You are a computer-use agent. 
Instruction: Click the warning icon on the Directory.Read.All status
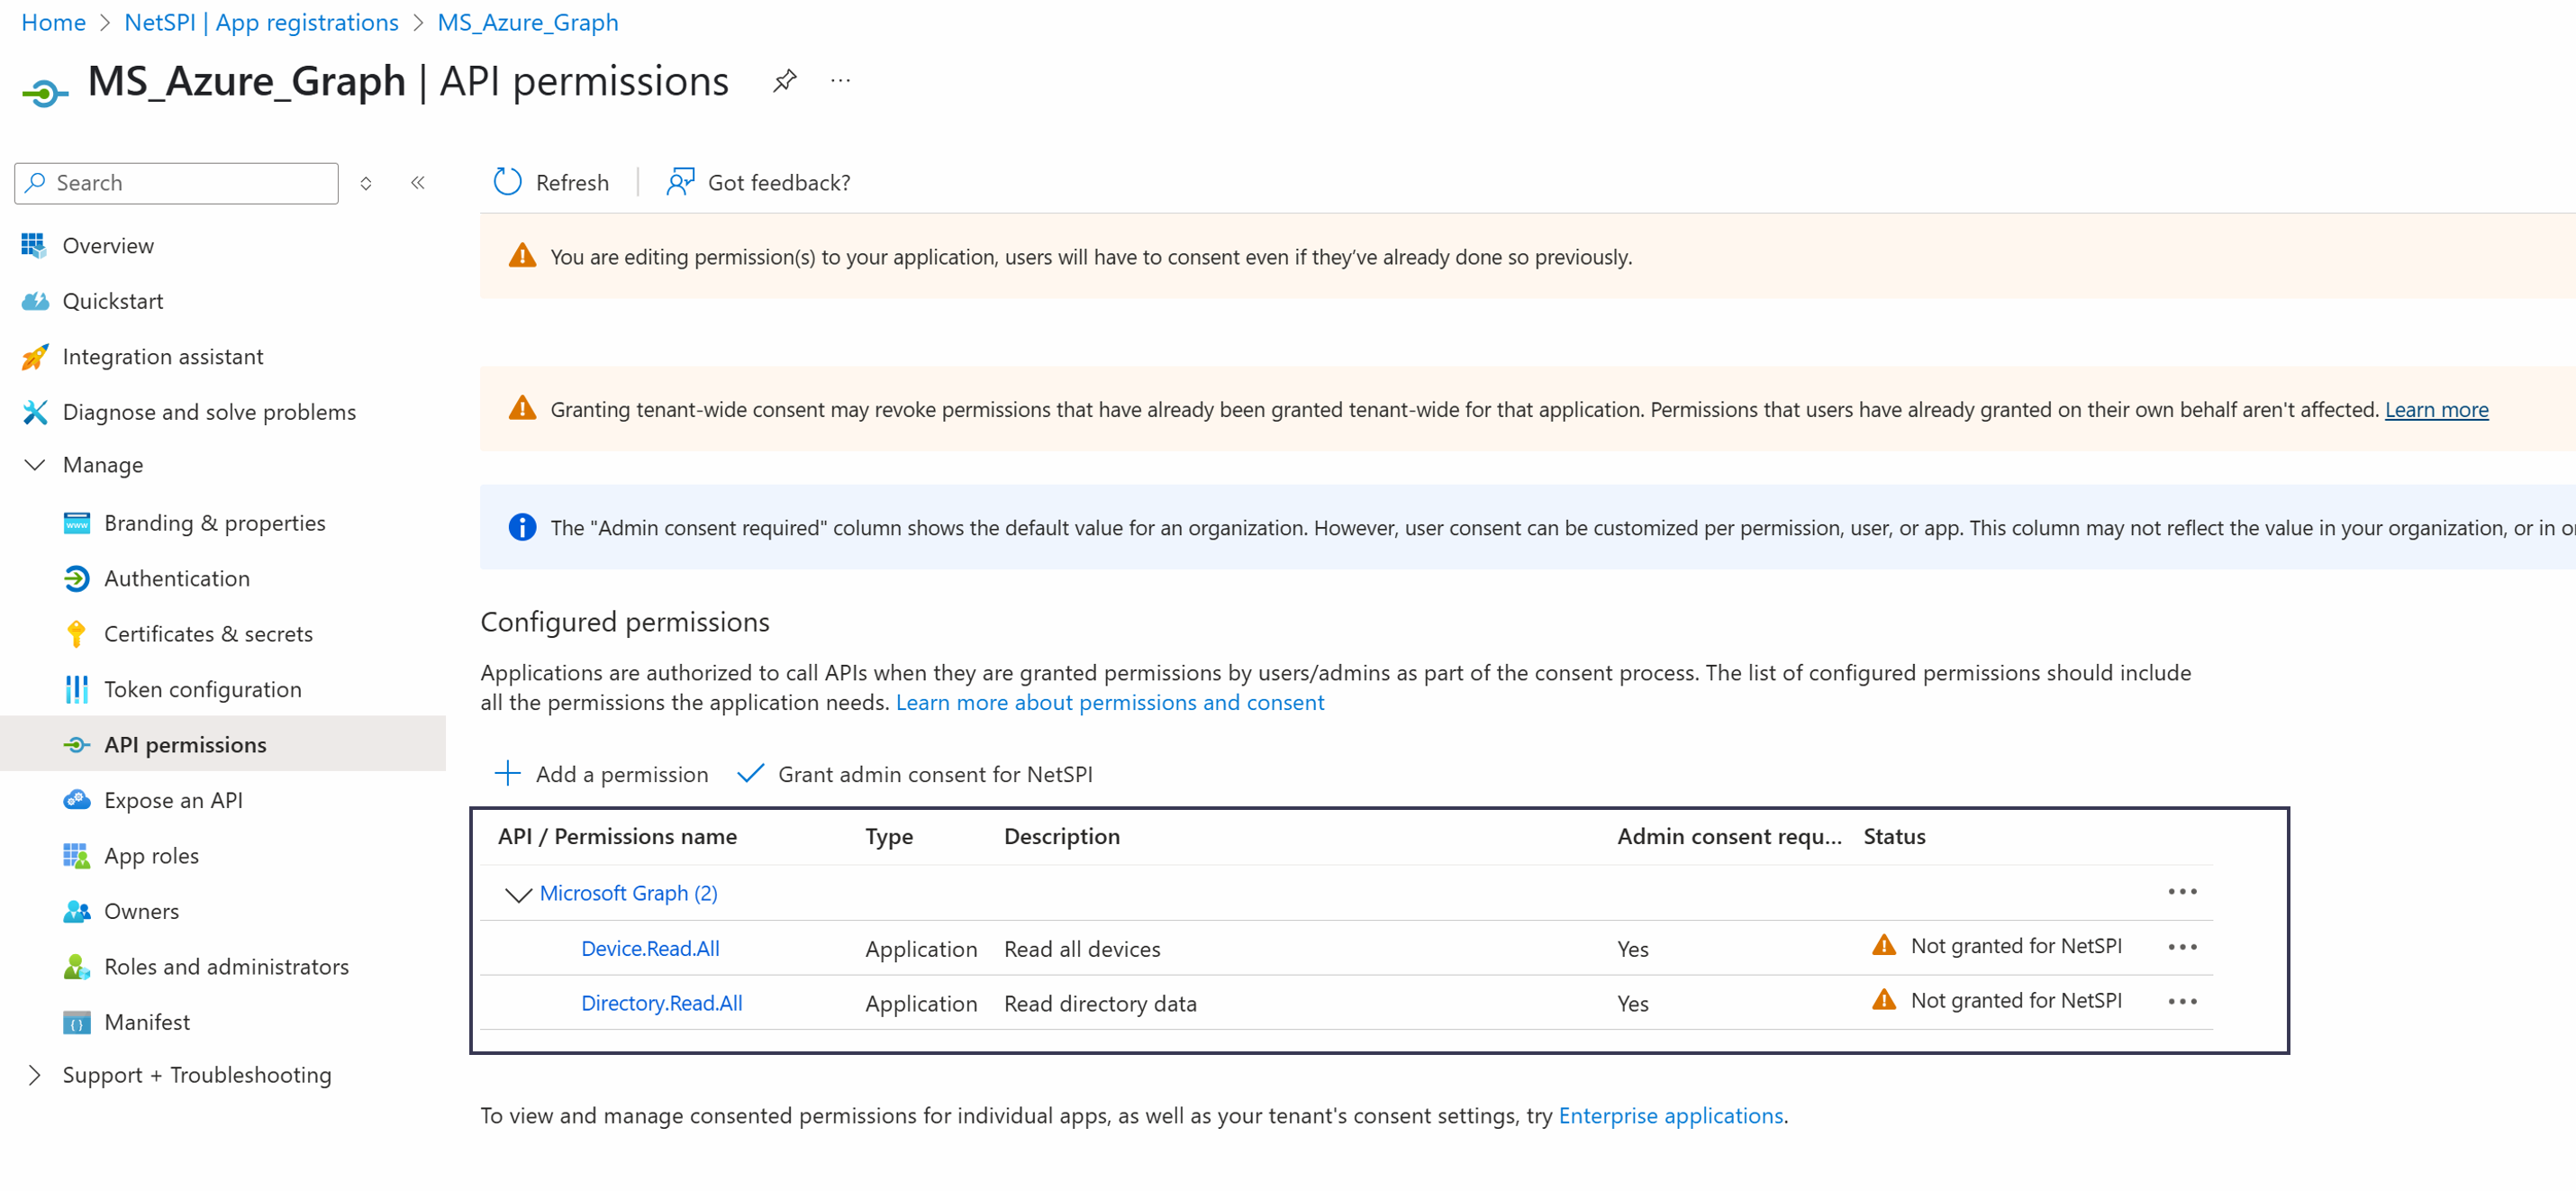[x=1884, y=1000]
